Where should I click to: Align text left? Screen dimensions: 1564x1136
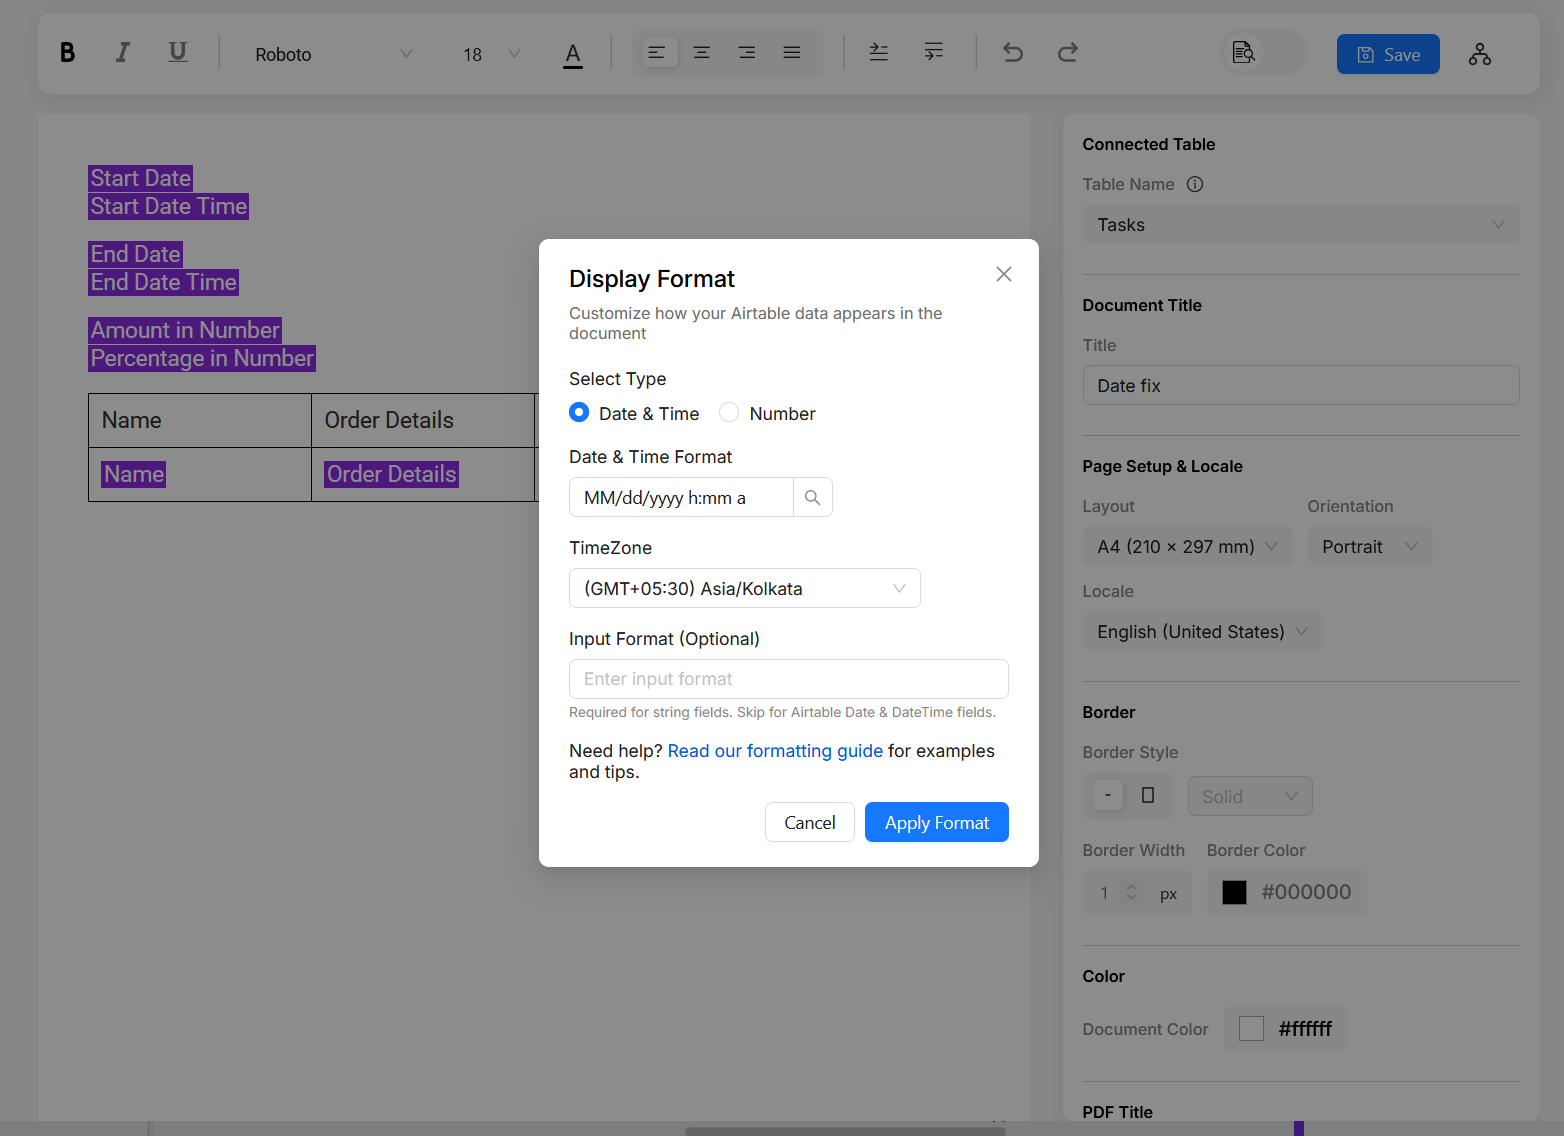(x=657, y=53)
